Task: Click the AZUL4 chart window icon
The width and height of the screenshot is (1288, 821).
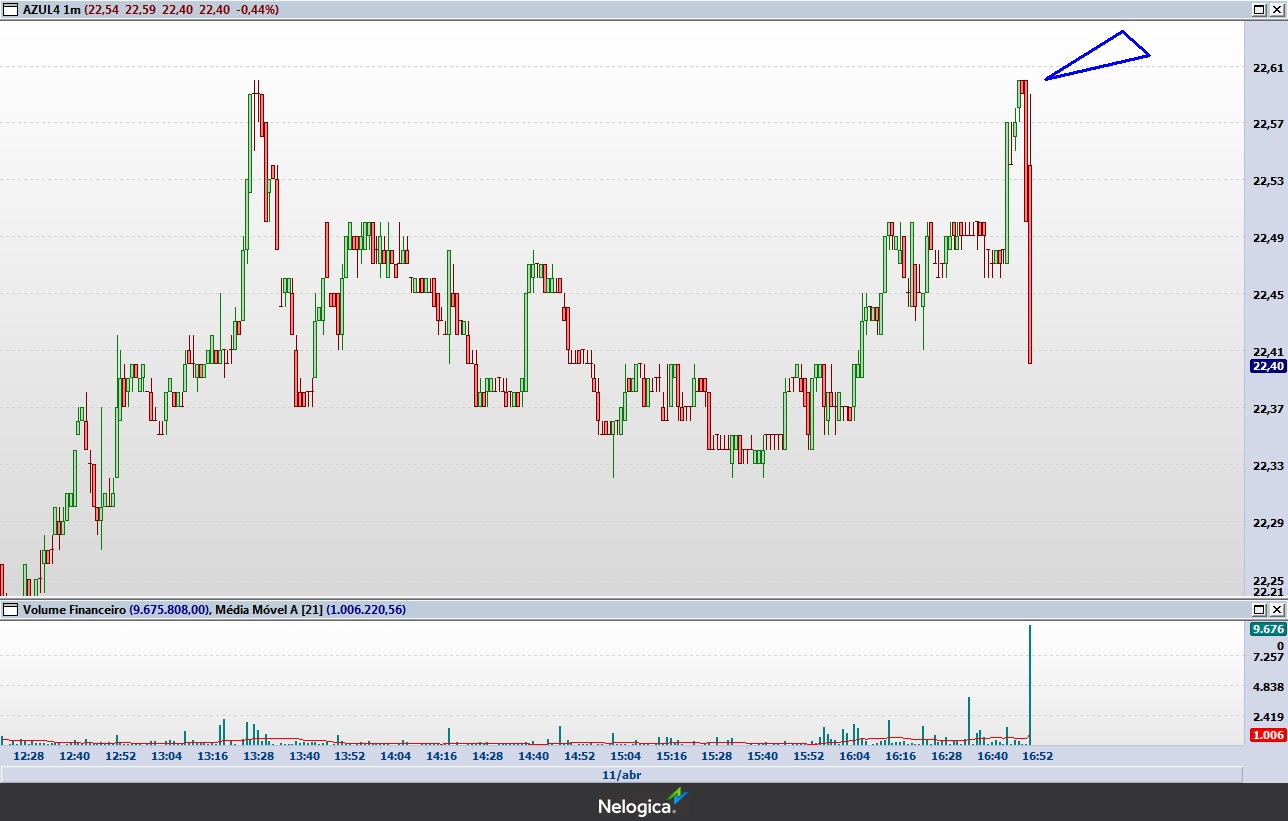Action: point(10,9)
